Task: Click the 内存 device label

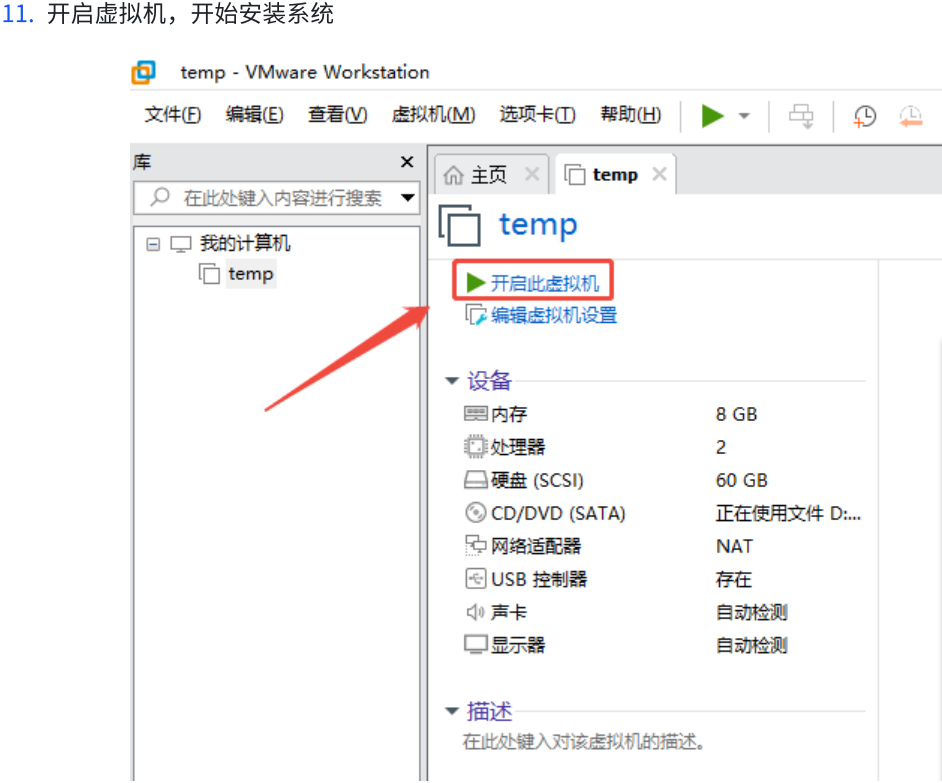Action: click(x=509, y=414)
